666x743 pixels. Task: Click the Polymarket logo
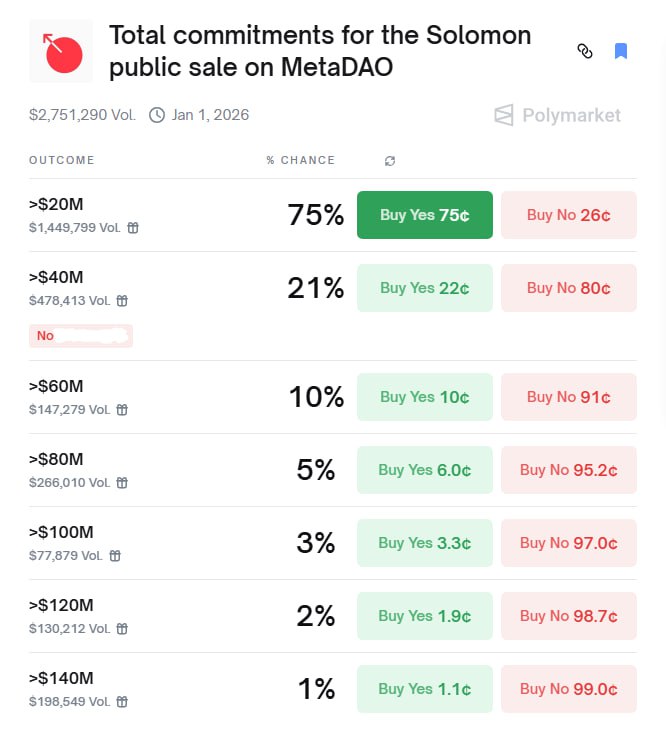coord(557,115)
